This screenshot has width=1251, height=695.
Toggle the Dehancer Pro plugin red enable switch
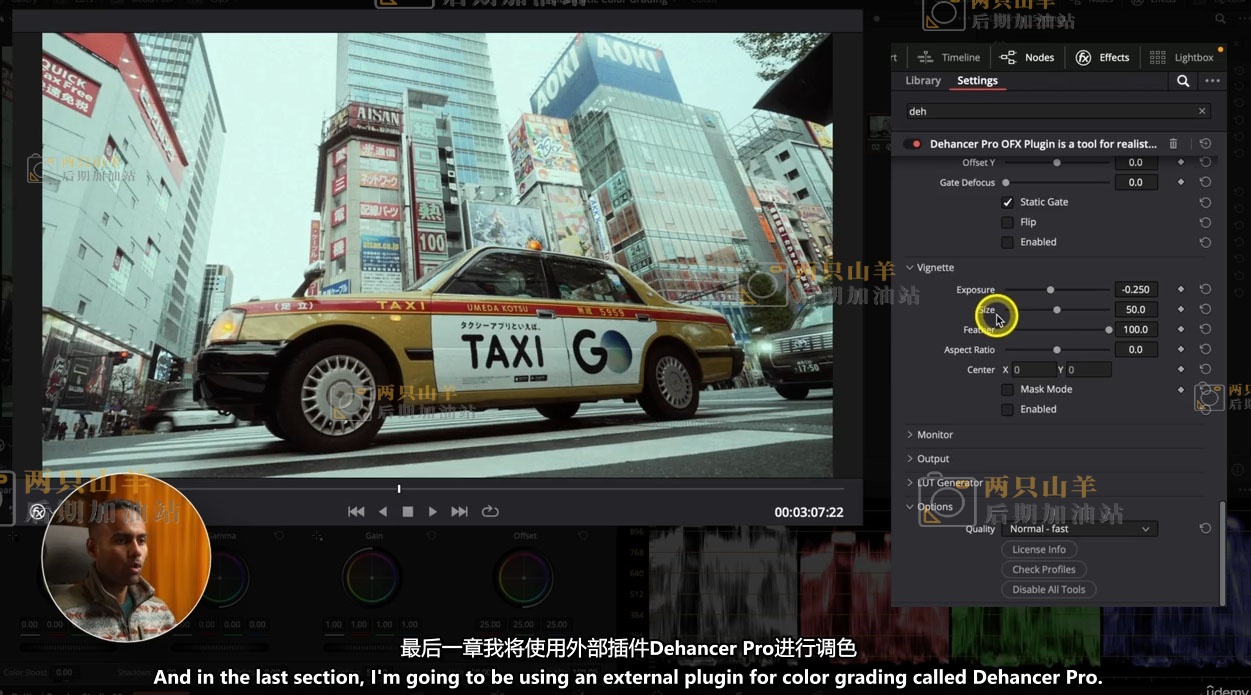pyautogui.click(x=912, y=144)
